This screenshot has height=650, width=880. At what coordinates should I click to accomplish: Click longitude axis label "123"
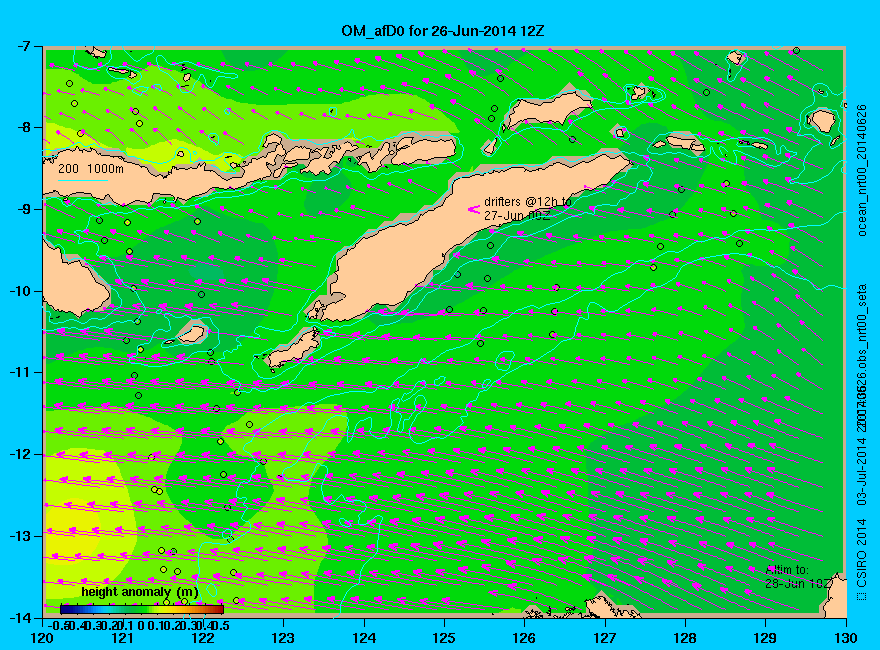283,638
